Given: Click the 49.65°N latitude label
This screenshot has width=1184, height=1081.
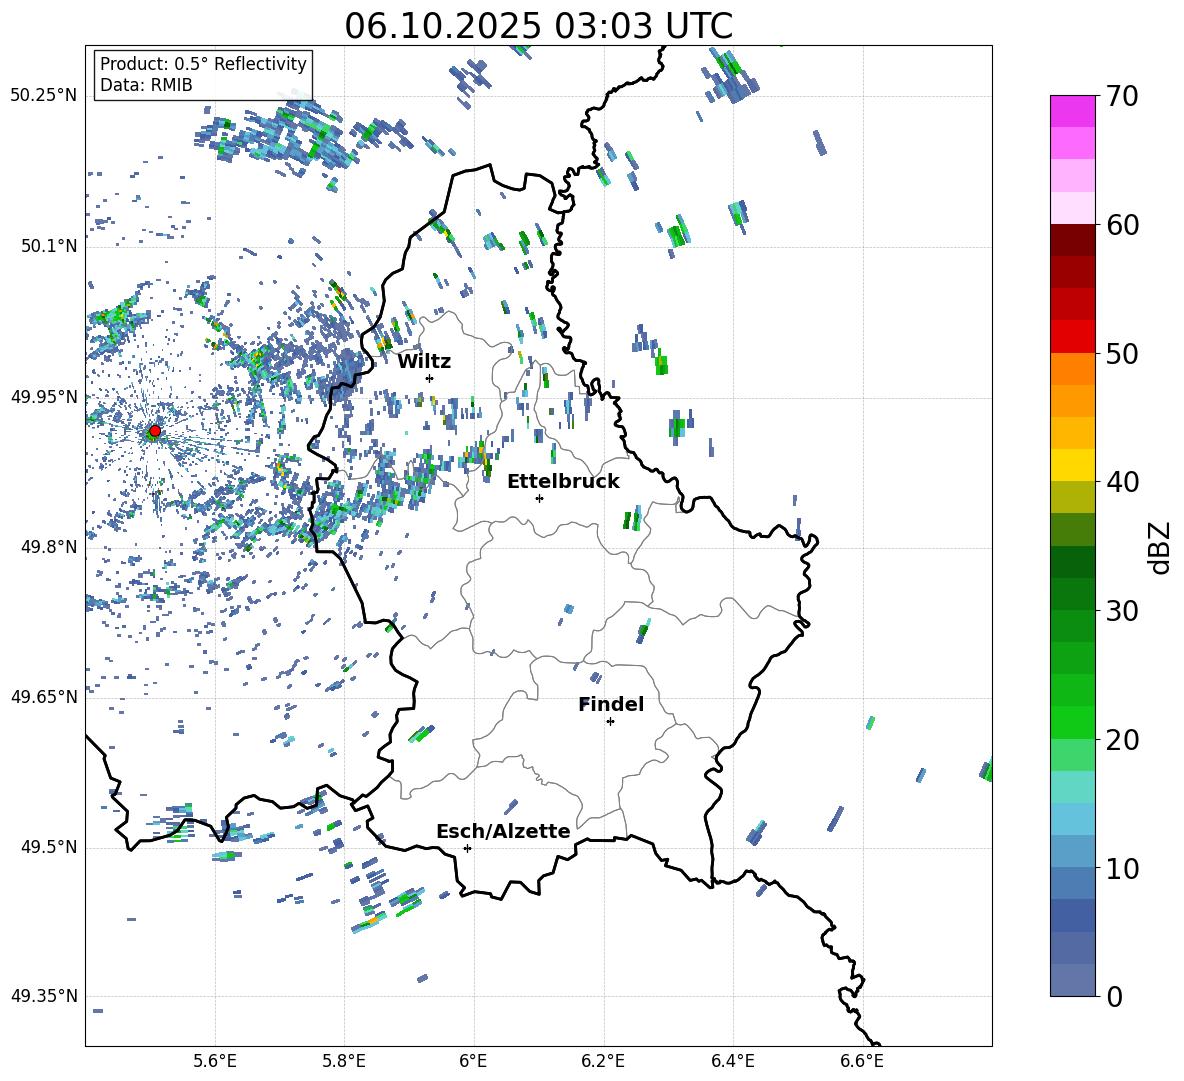Looking at the screenshot, I should tap(44, 697).
